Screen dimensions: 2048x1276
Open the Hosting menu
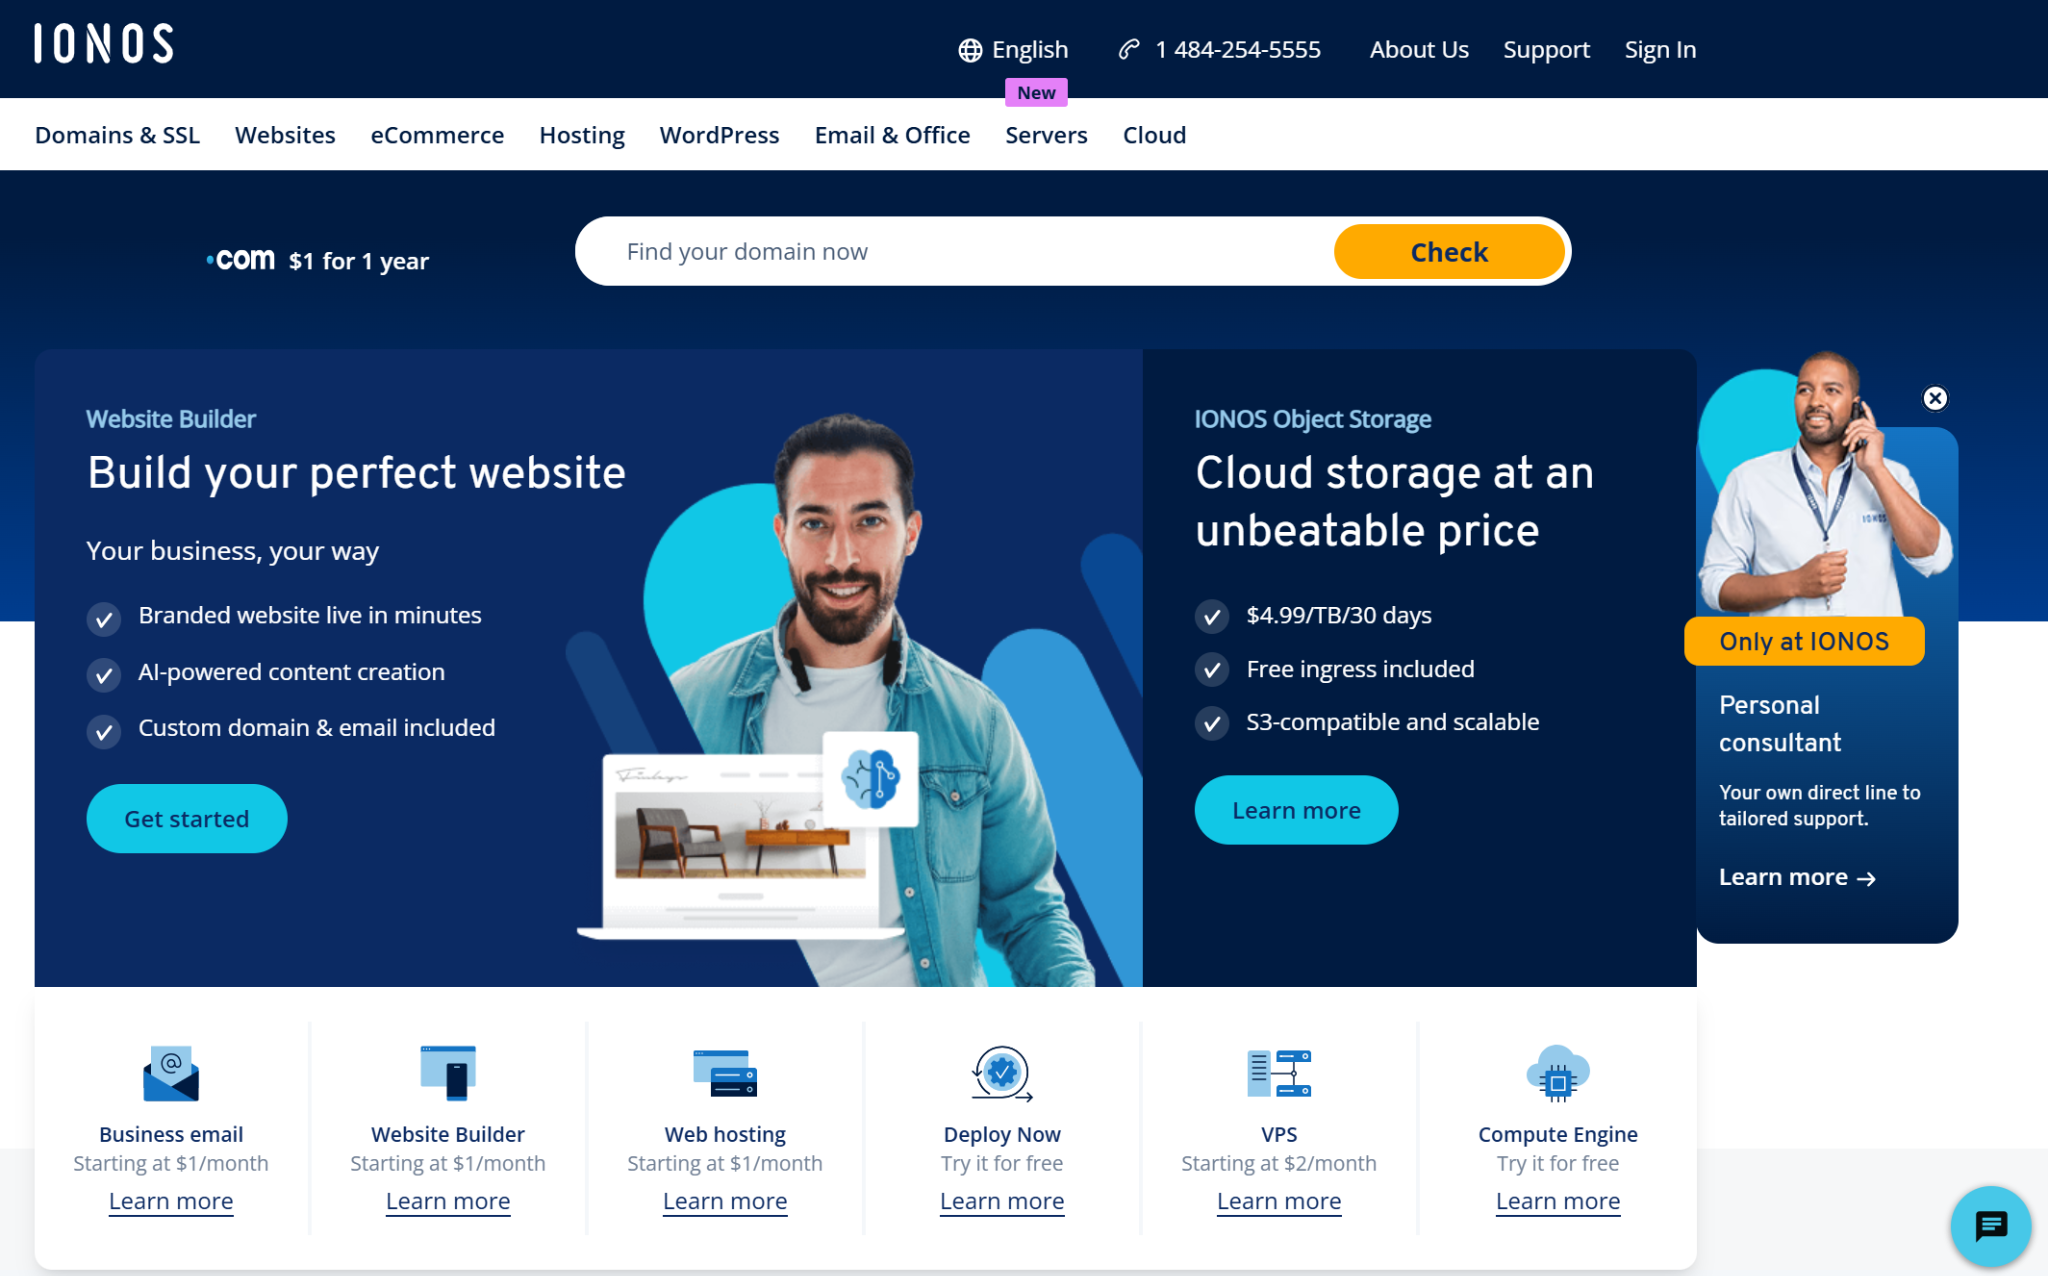tap(582, 135)
